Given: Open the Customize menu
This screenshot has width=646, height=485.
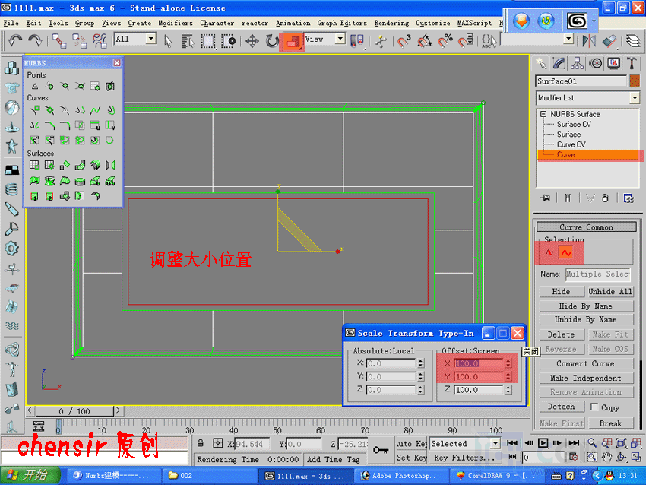Looking at the screenshot, I should (x=433, y=23).
